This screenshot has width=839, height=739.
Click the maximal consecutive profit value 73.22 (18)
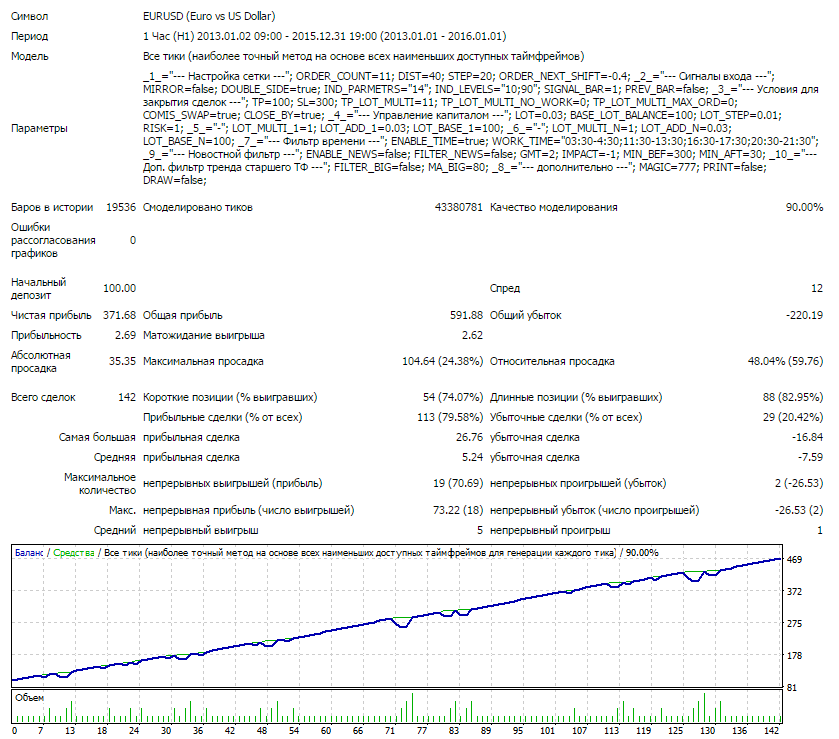(457, 510)
